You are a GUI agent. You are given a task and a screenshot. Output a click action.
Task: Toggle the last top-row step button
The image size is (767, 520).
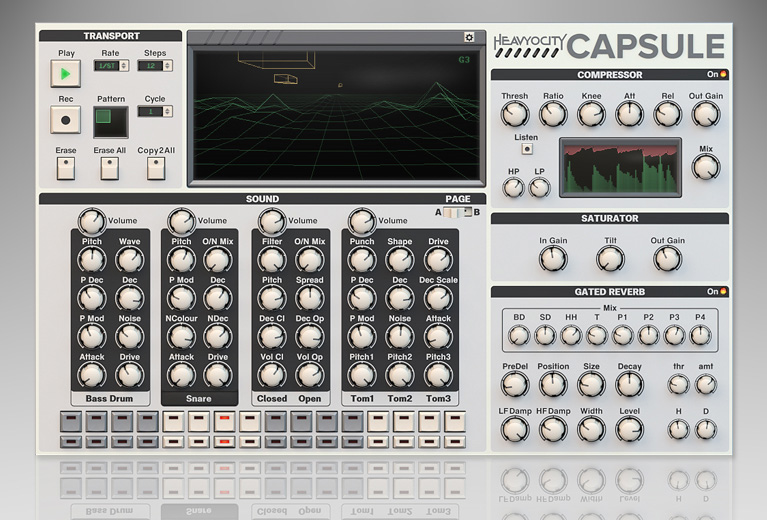pos(454,421)
